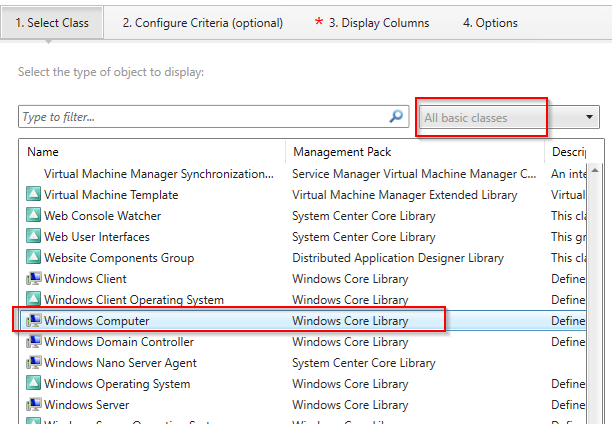Image resolution: width=612 pixels, height=424 pixels.
Task: Click Windows Core Library in Windows Domain Controller row
Action: click(350, 342)
